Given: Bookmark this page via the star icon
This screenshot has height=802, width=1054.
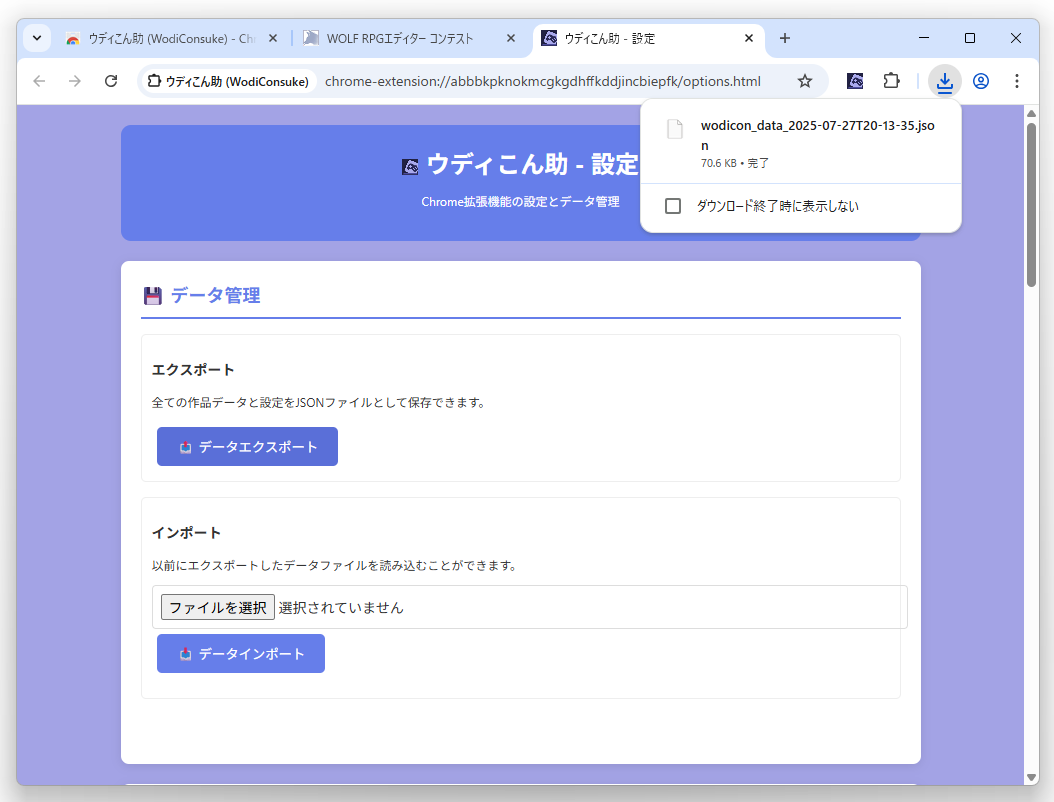Looking at the screenshot, I should [x=805, y=81].
